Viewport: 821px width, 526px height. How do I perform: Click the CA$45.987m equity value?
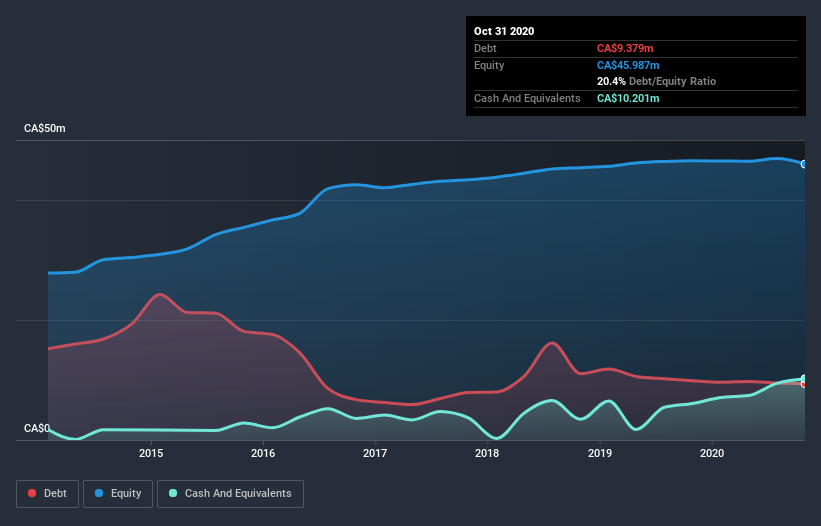tap(628, 65)
